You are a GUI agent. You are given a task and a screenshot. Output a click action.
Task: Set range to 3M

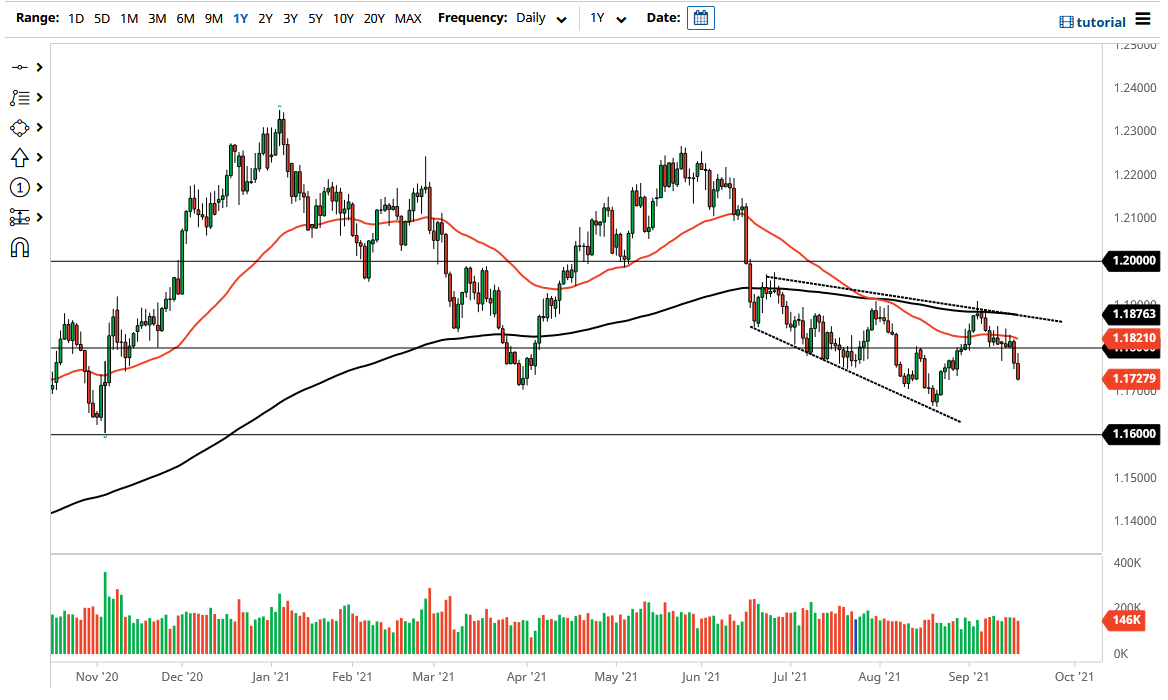(156, 18)
